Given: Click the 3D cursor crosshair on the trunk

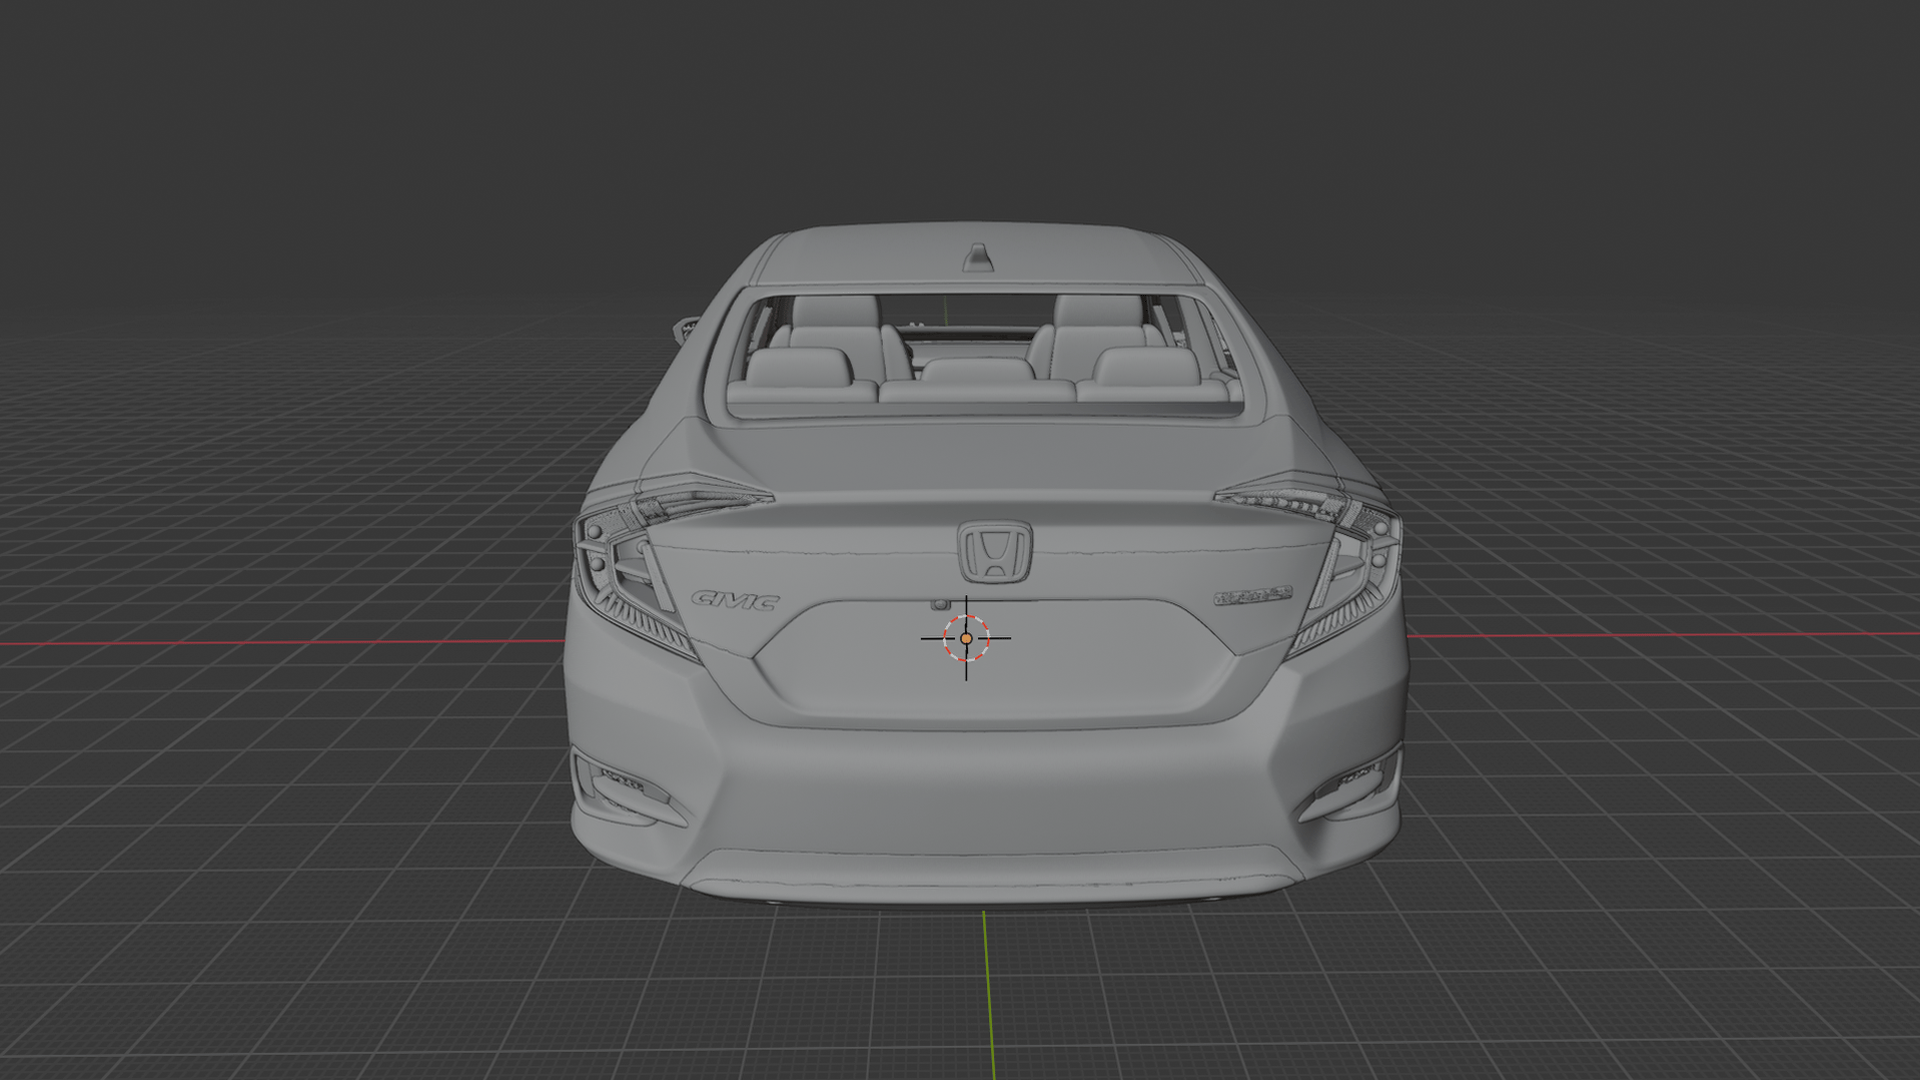Looking at the screenshot, I should tap(966, 638).
